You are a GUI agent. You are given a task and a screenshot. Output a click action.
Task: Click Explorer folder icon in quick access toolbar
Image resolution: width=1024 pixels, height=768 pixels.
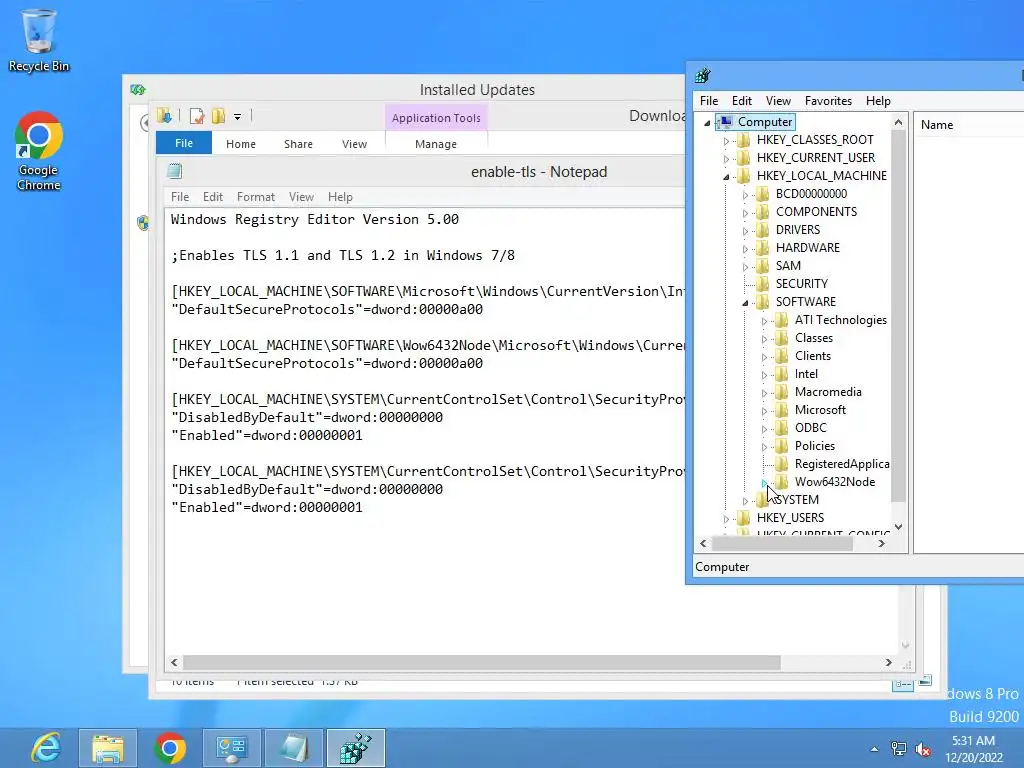tap(164, 116)
